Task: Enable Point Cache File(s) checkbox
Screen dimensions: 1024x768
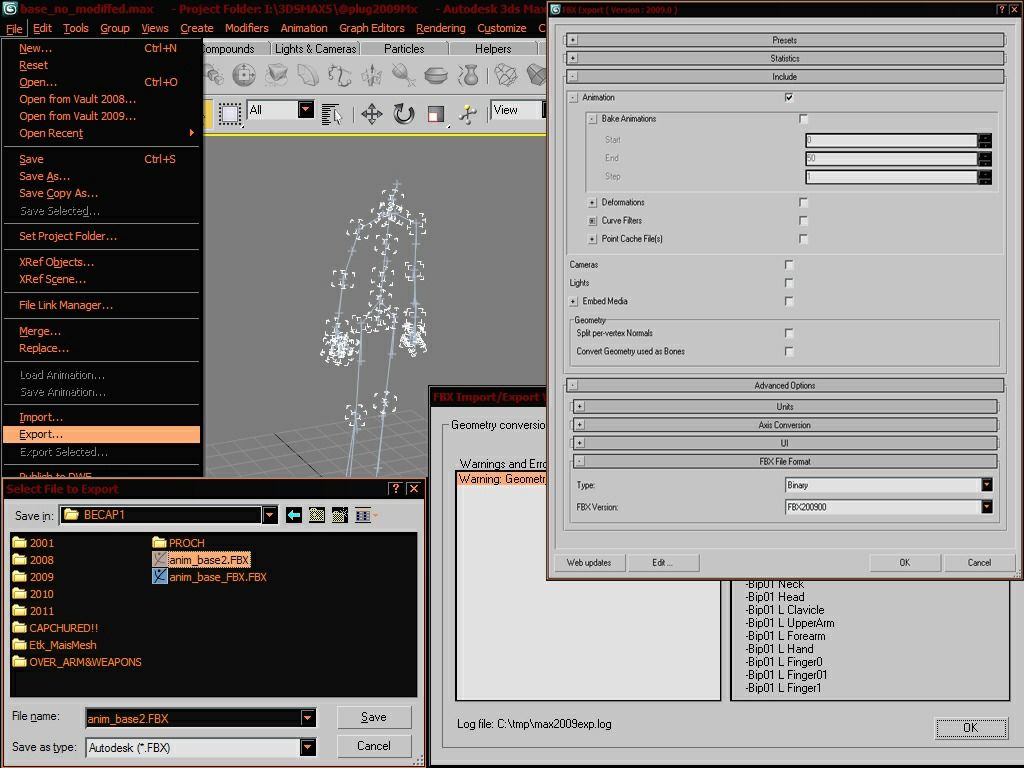Action: (x=803, y=239)
